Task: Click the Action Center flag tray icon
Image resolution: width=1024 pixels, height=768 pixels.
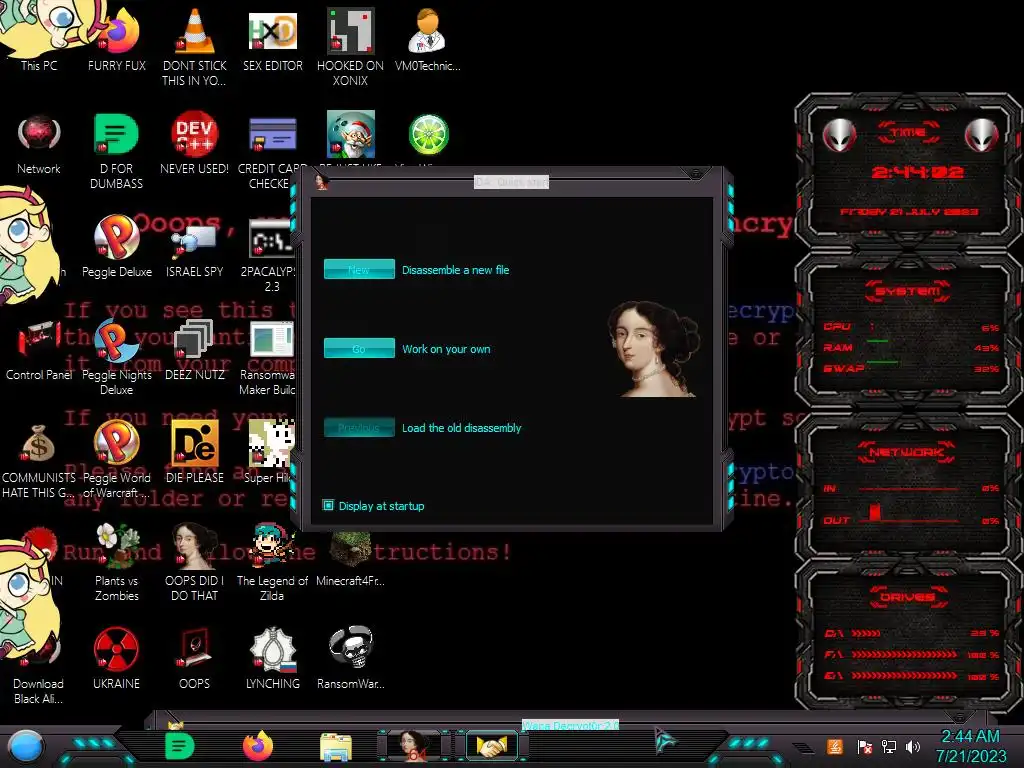Action: point(864,746)
